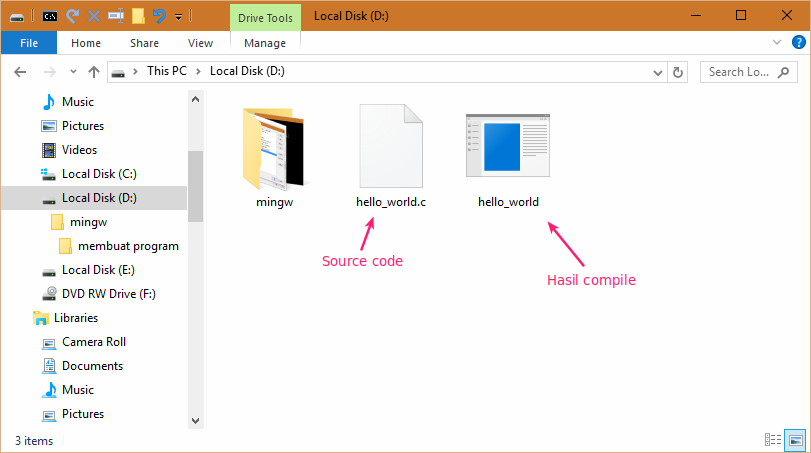Select Music under Libraries in navigation pane
The width and height of the screenshot is (811, 453).
78,390
